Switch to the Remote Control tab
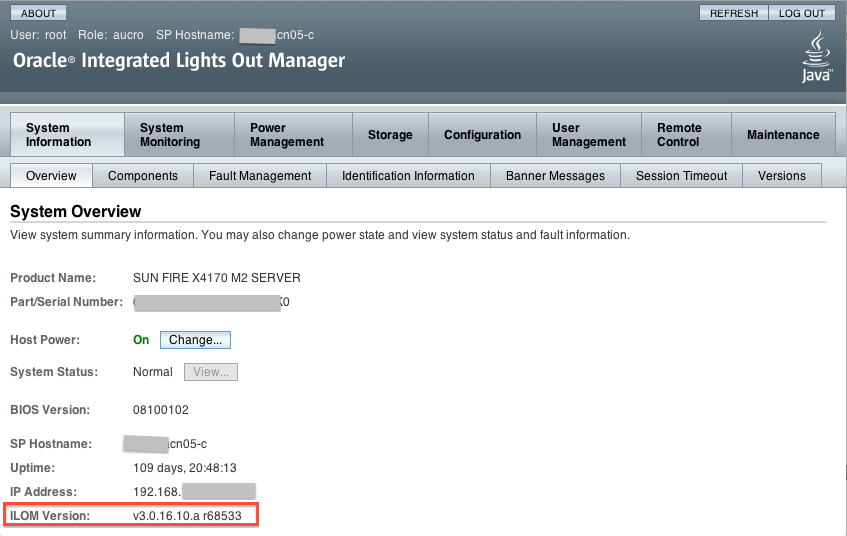847x536 pixels. [x=687, y=135]
